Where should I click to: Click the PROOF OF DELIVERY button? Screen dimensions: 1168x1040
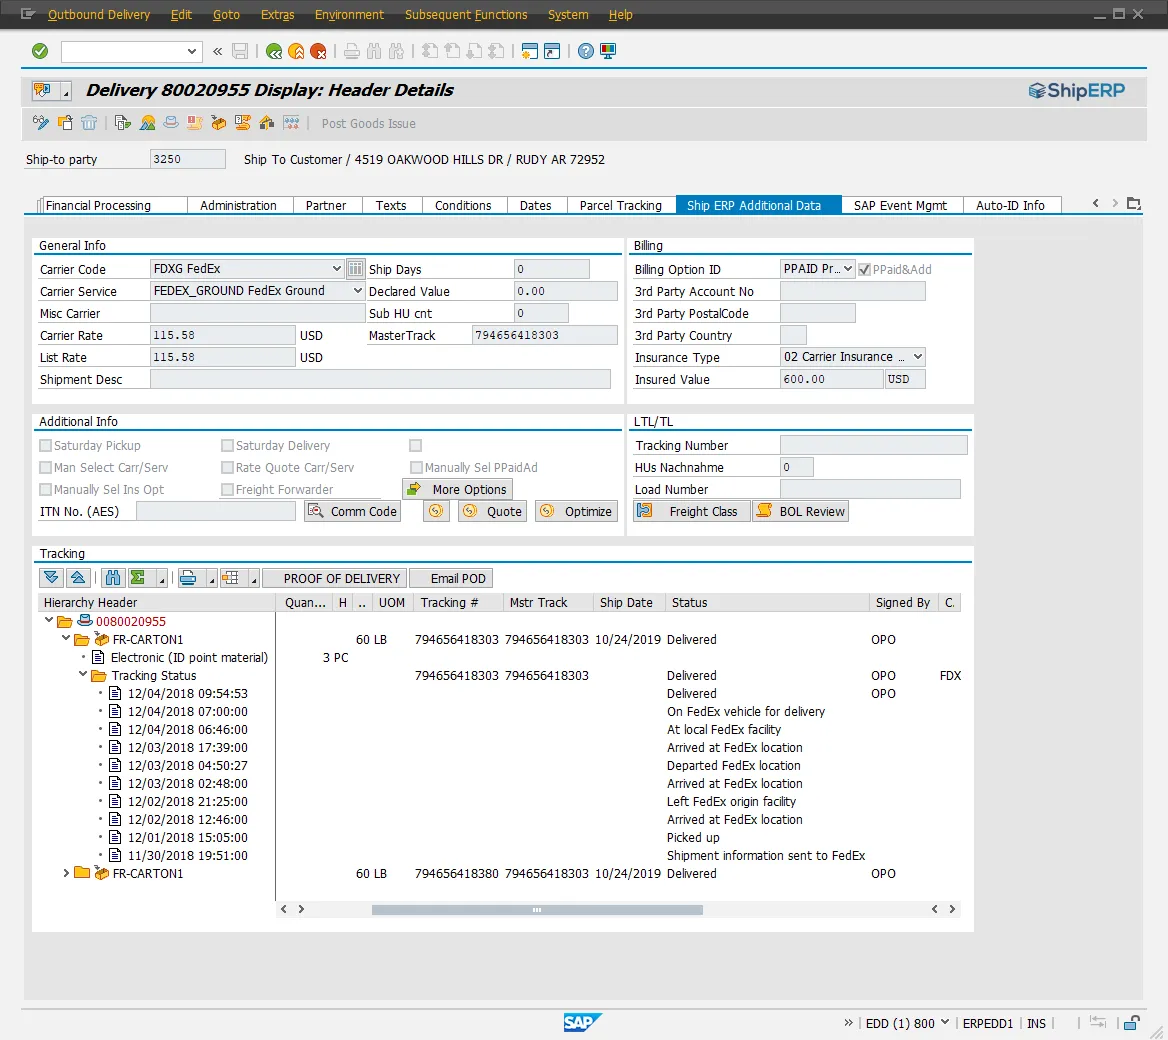pyautogui.click(x=341, y=578)
